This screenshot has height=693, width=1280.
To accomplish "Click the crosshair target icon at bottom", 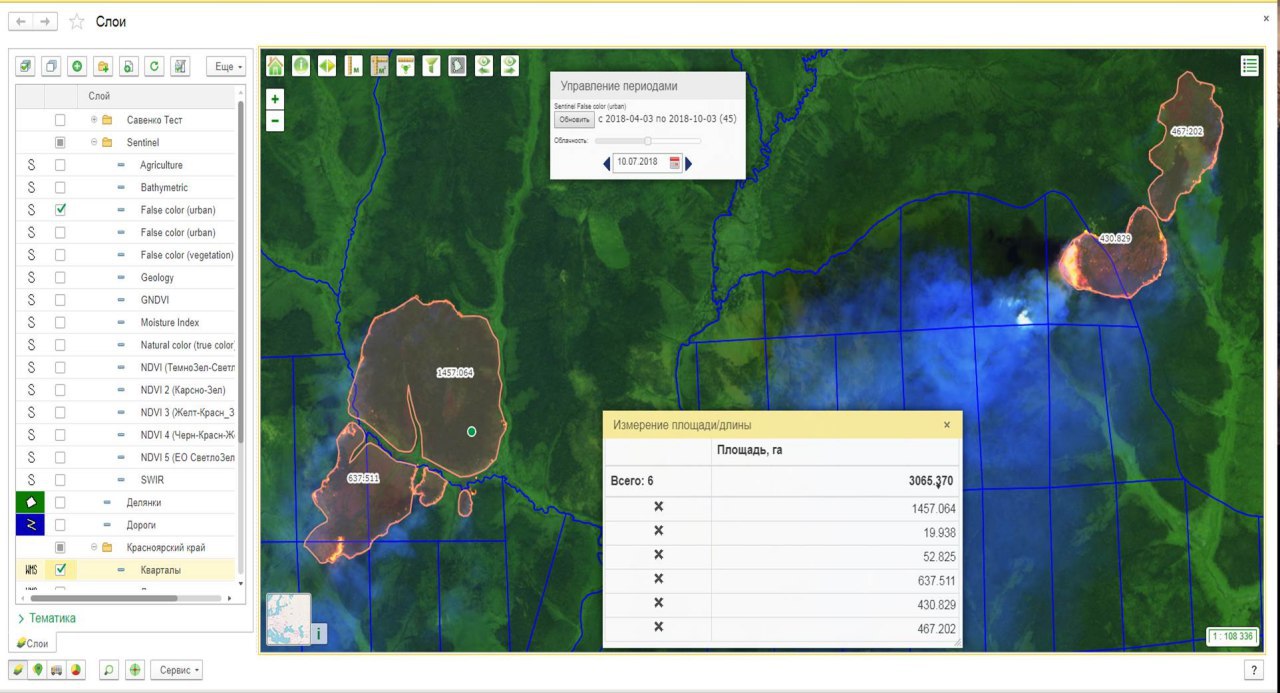I will [135, 670].
